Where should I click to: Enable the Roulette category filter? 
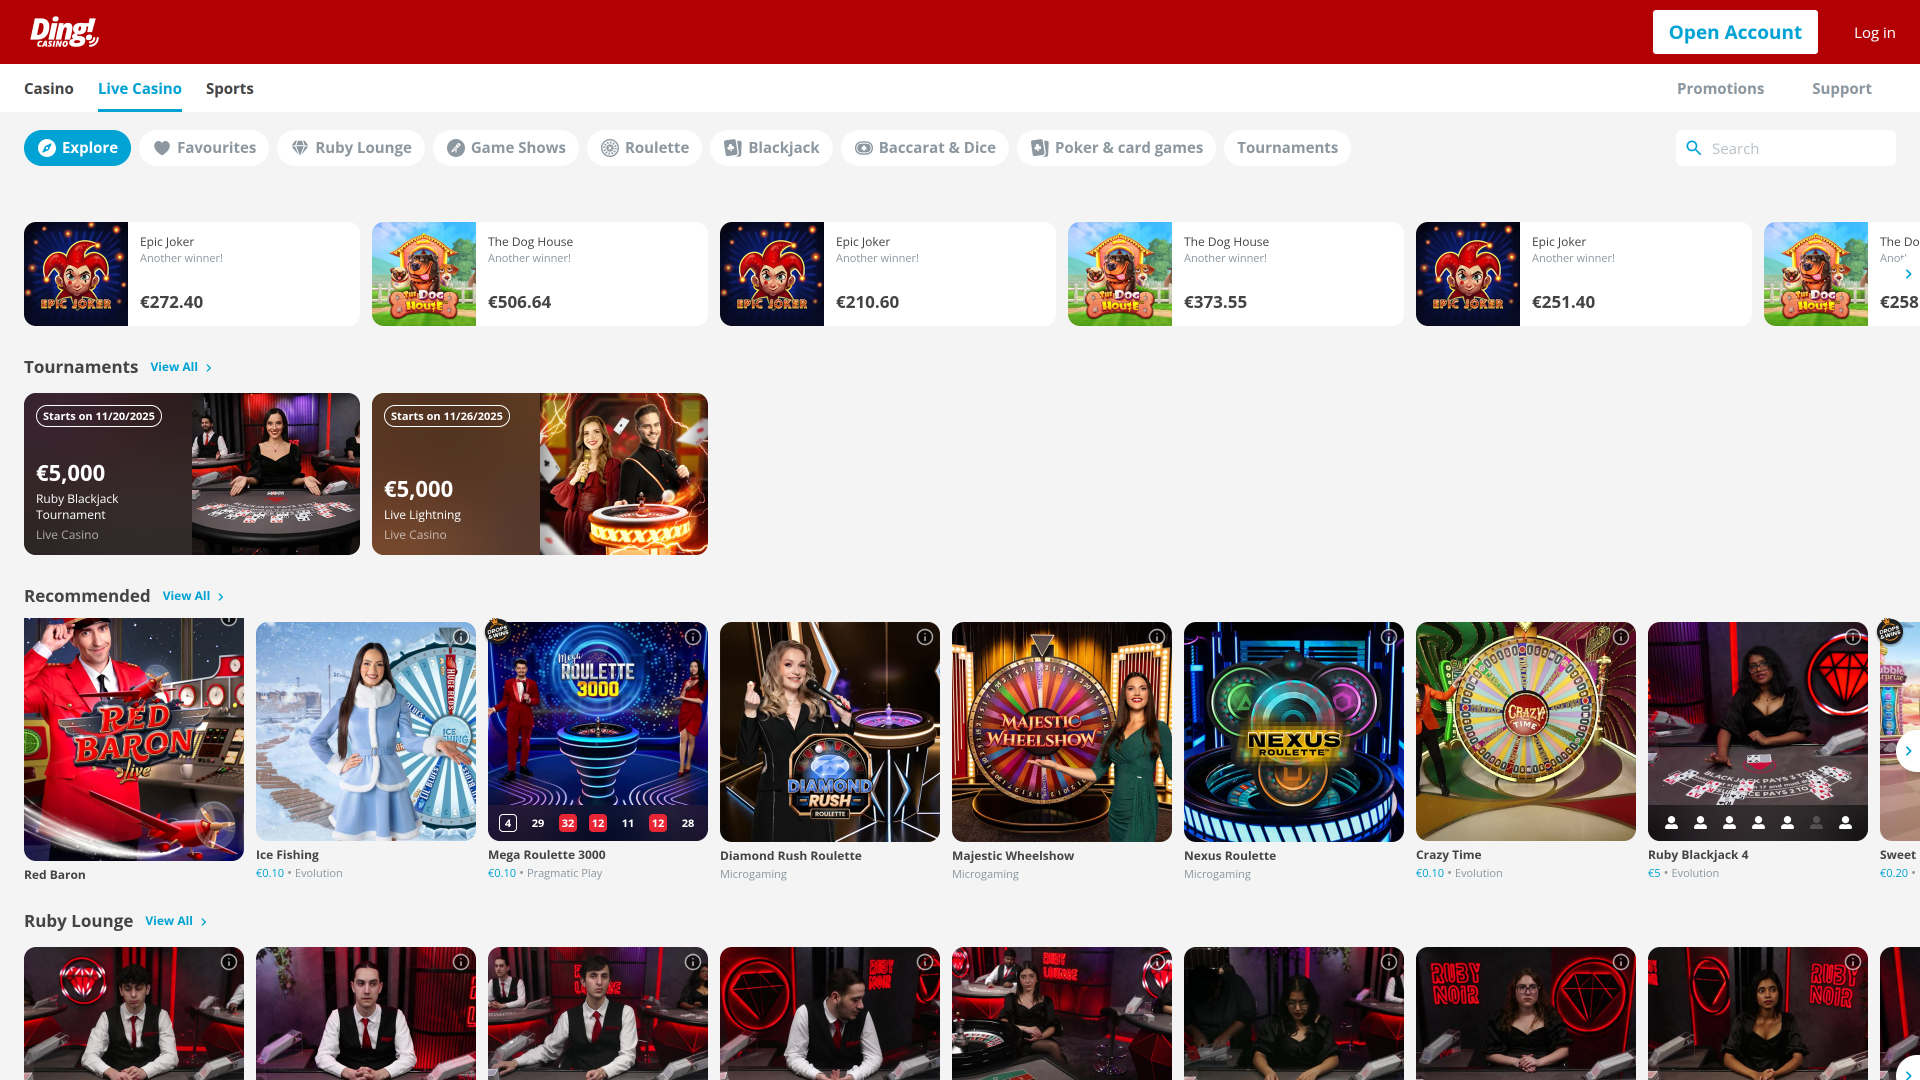coord(644,147)
